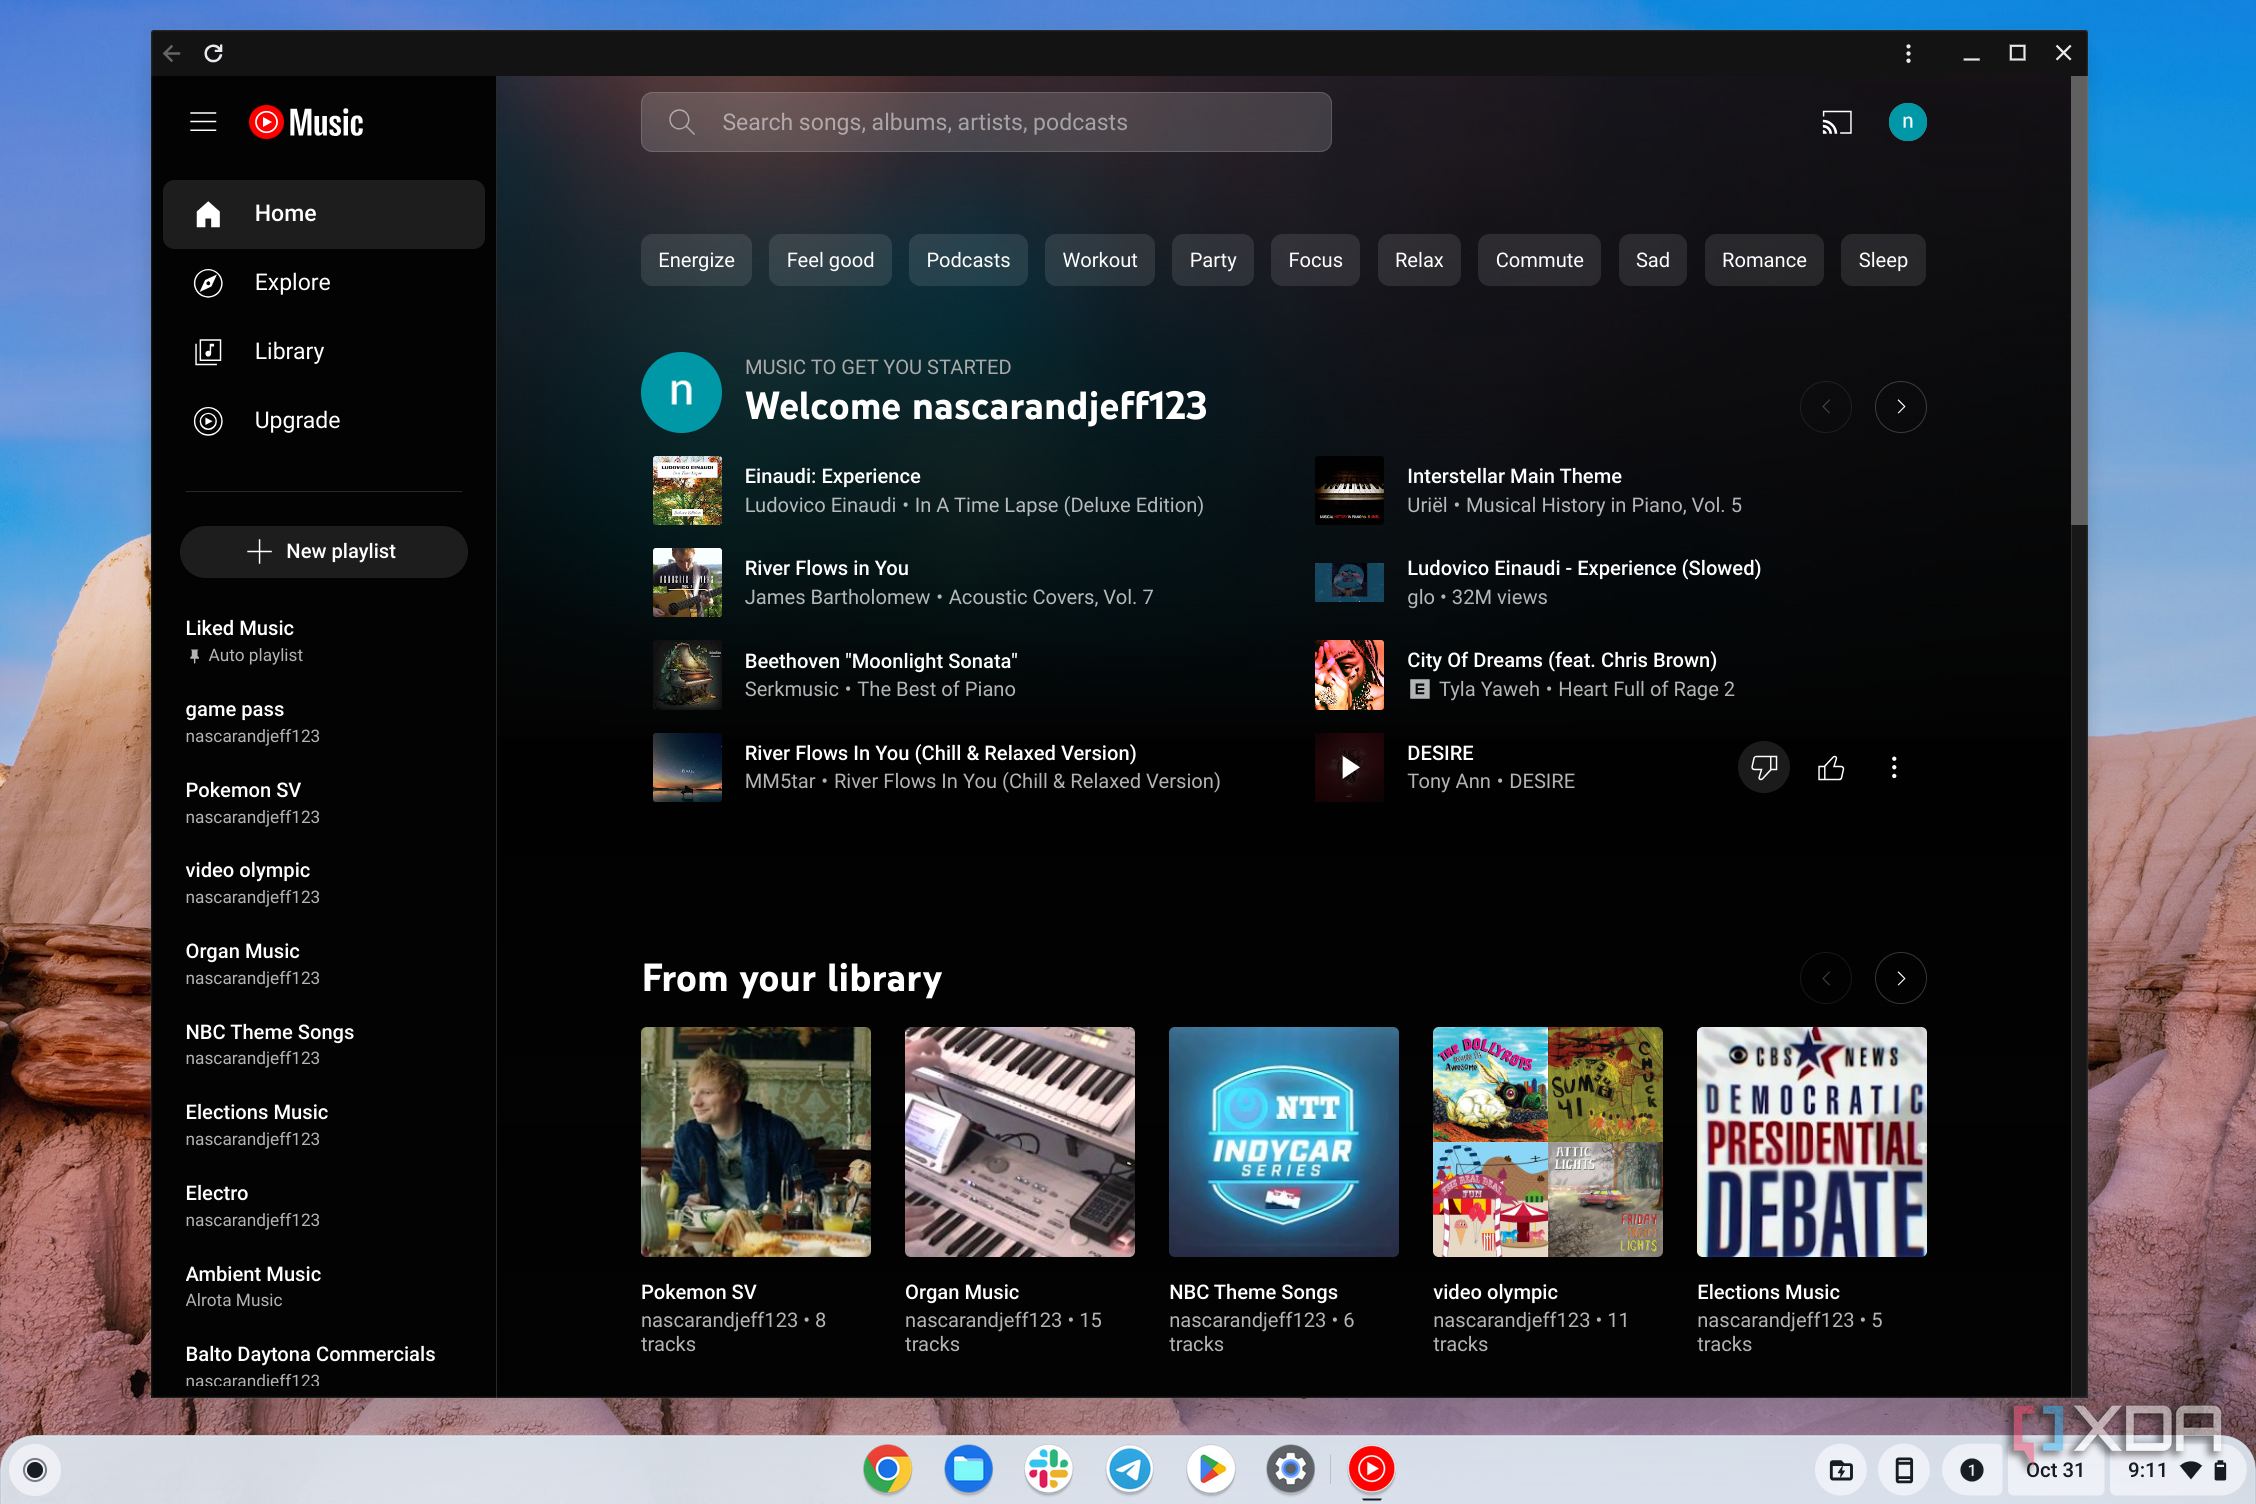Open the notification count indicator
The height and width of the screenshot is (1504, 2256).
click(x=1971, y=1470)
